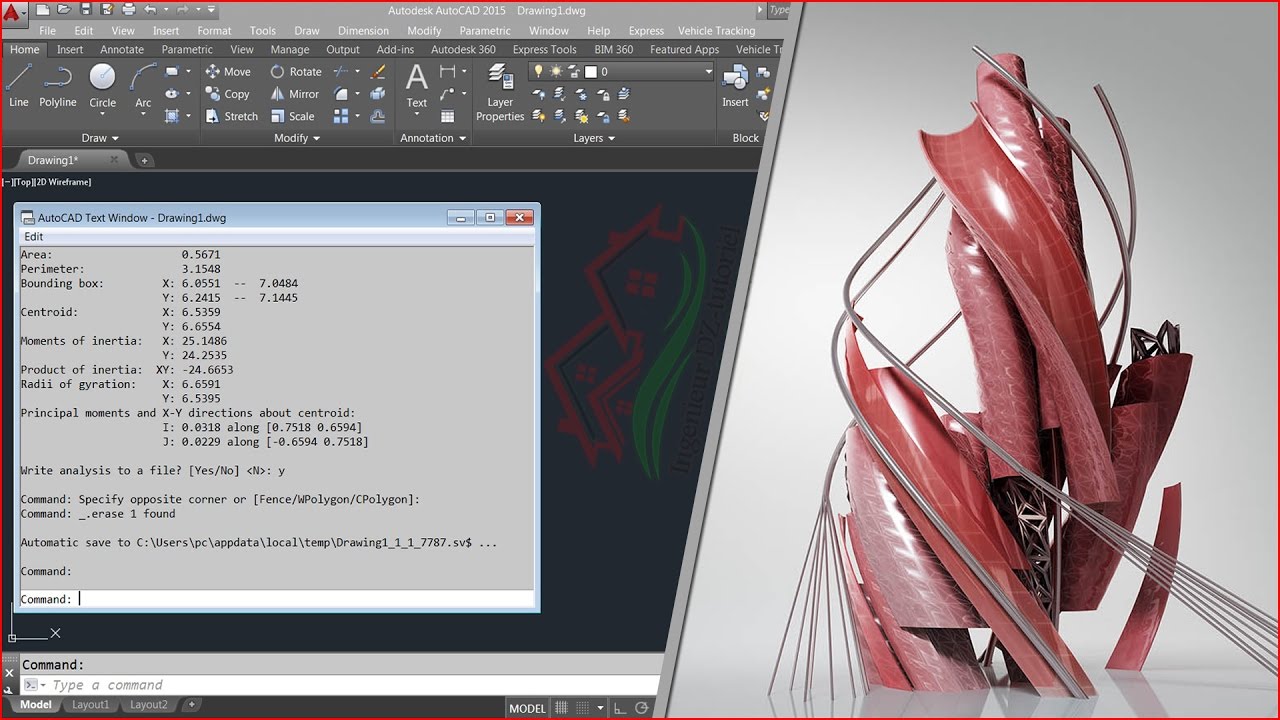This screenshot has height=720, width=1280.
Task: Toggle MODEL space button in status bar
Action: (527, 708)
